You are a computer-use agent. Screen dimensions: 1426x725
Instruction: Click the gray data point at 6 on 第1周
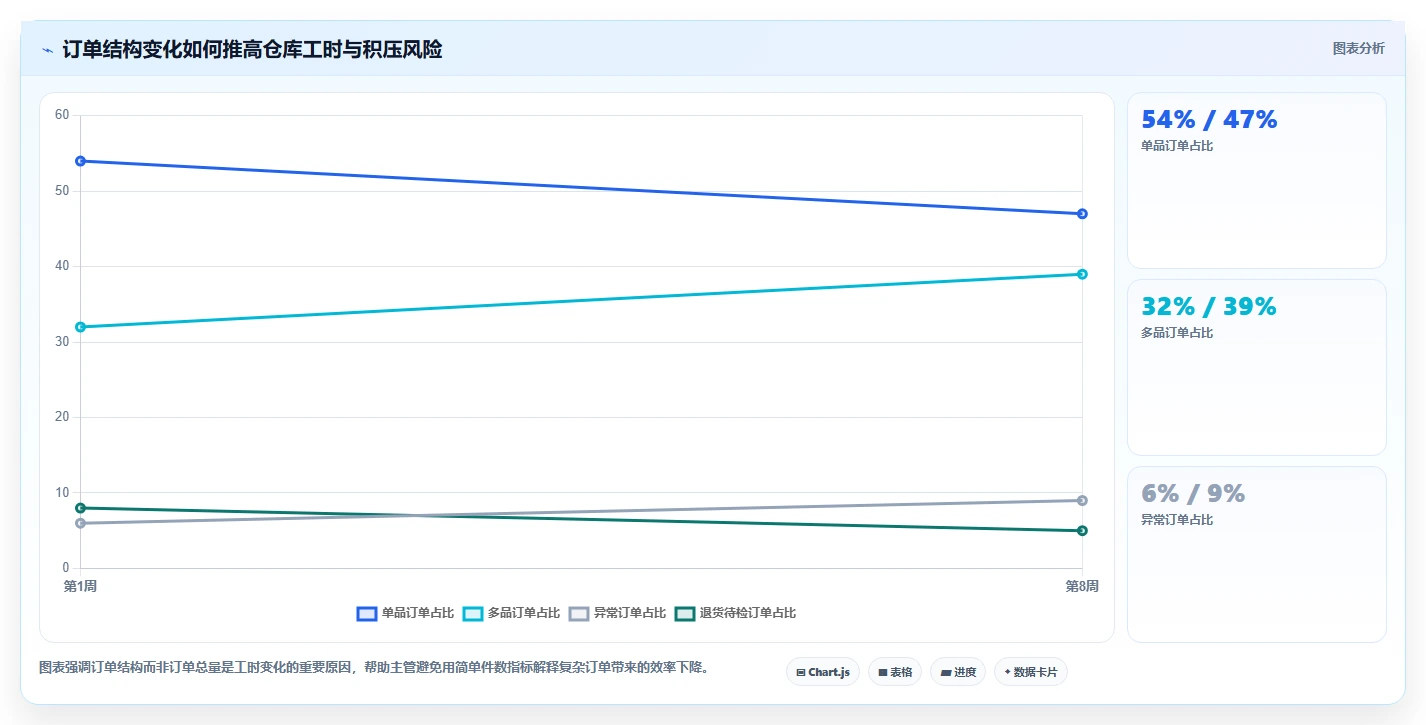pos(80,523)
